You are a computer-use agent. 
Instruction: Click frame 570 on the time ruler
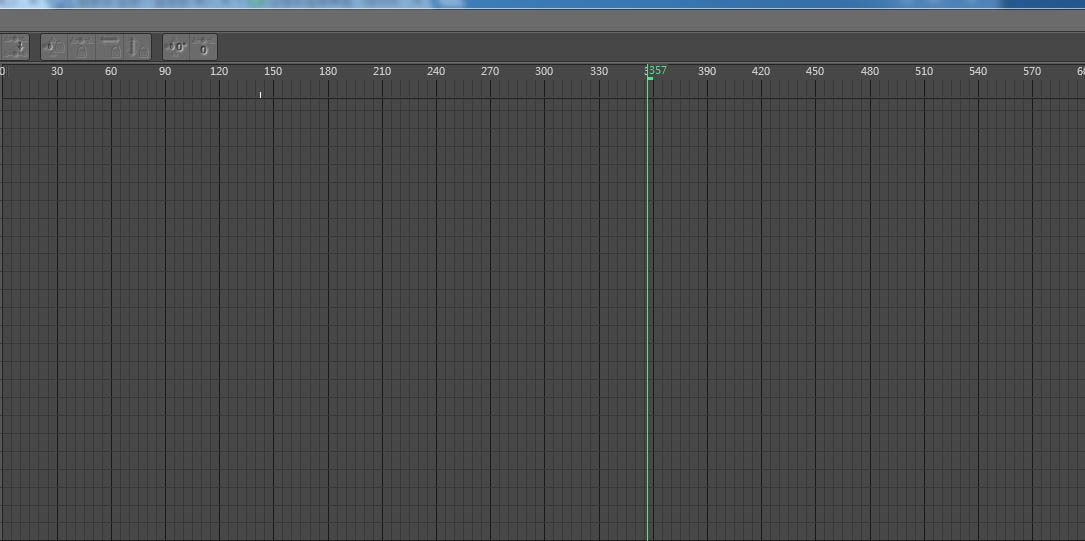coord(1032,71)
